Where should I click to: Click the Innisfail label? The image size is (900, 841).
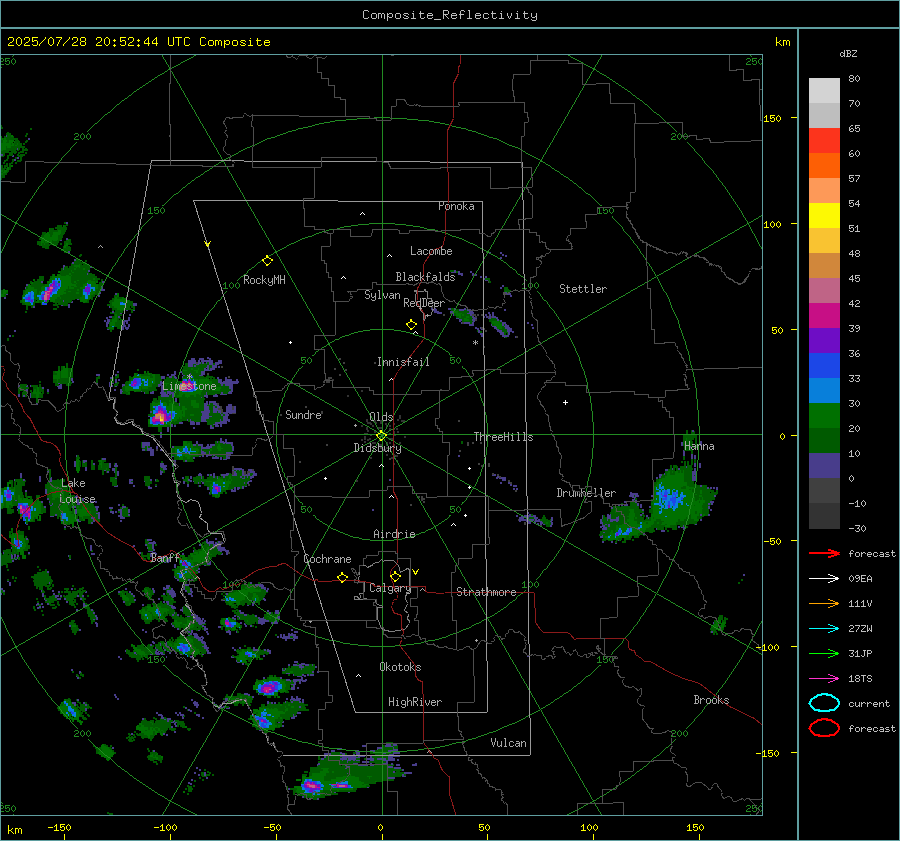[x=403, y=362]
